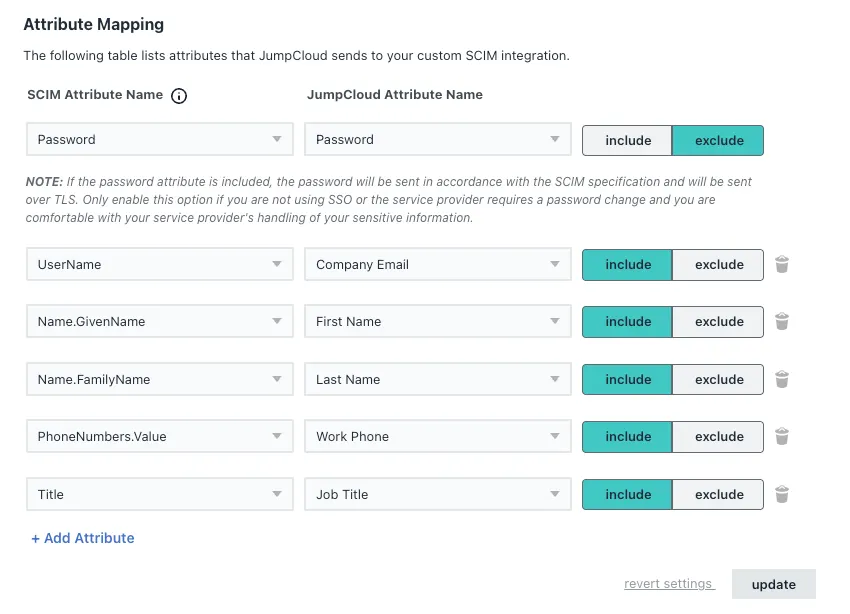
Task: Include the Password attribute
Action: pos(626,140)
